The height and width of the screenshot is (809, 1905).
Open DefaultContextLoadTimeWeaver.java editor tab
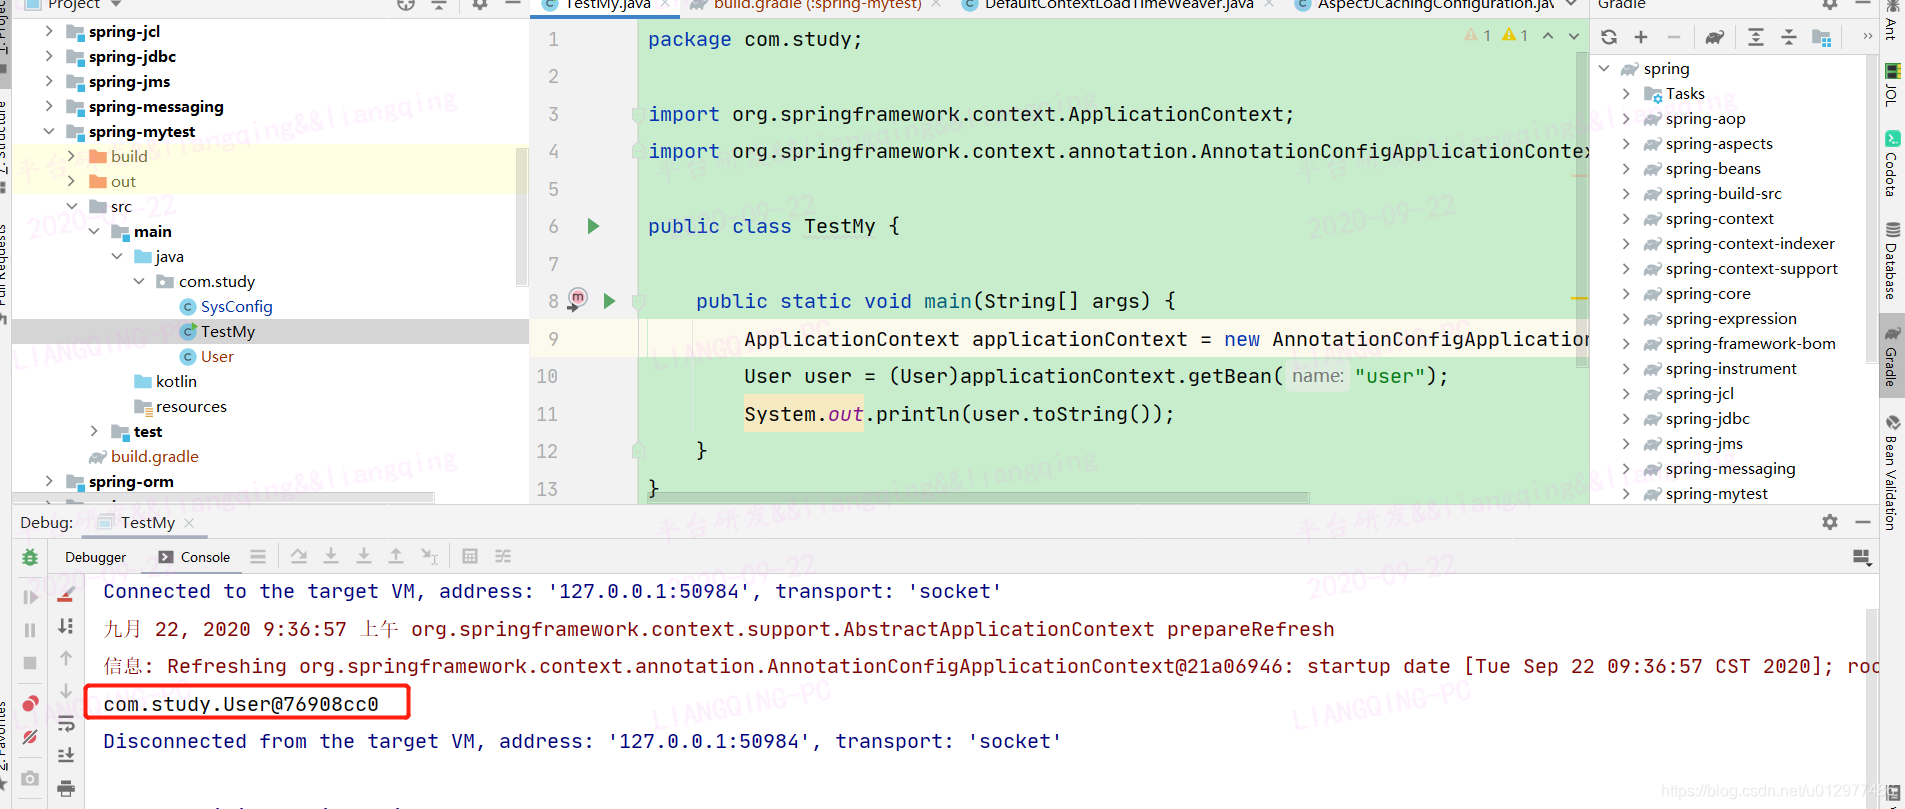[x=1118, y=5]
